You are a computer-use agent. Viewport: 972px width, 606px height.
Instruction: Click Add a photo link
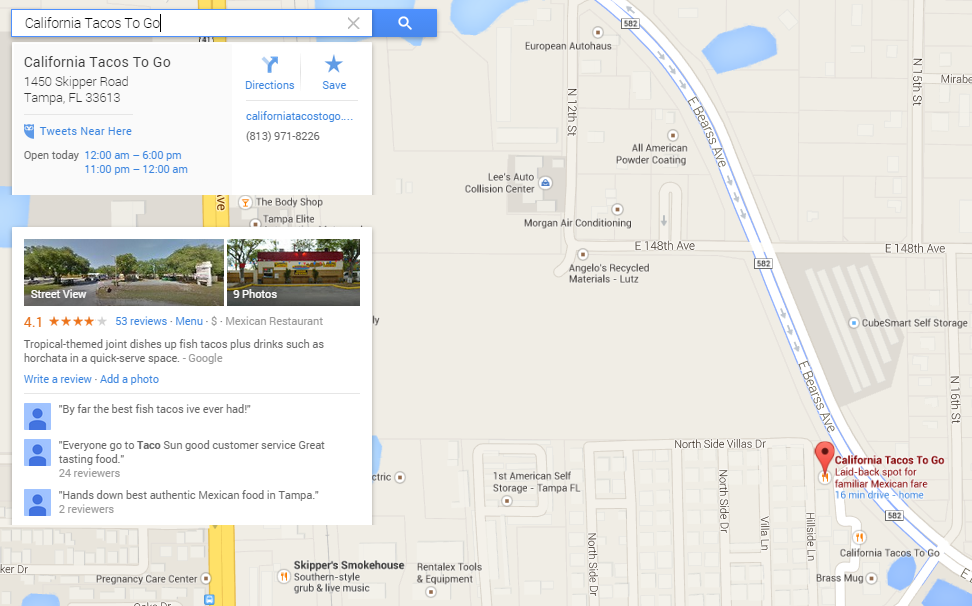point(129,379)
